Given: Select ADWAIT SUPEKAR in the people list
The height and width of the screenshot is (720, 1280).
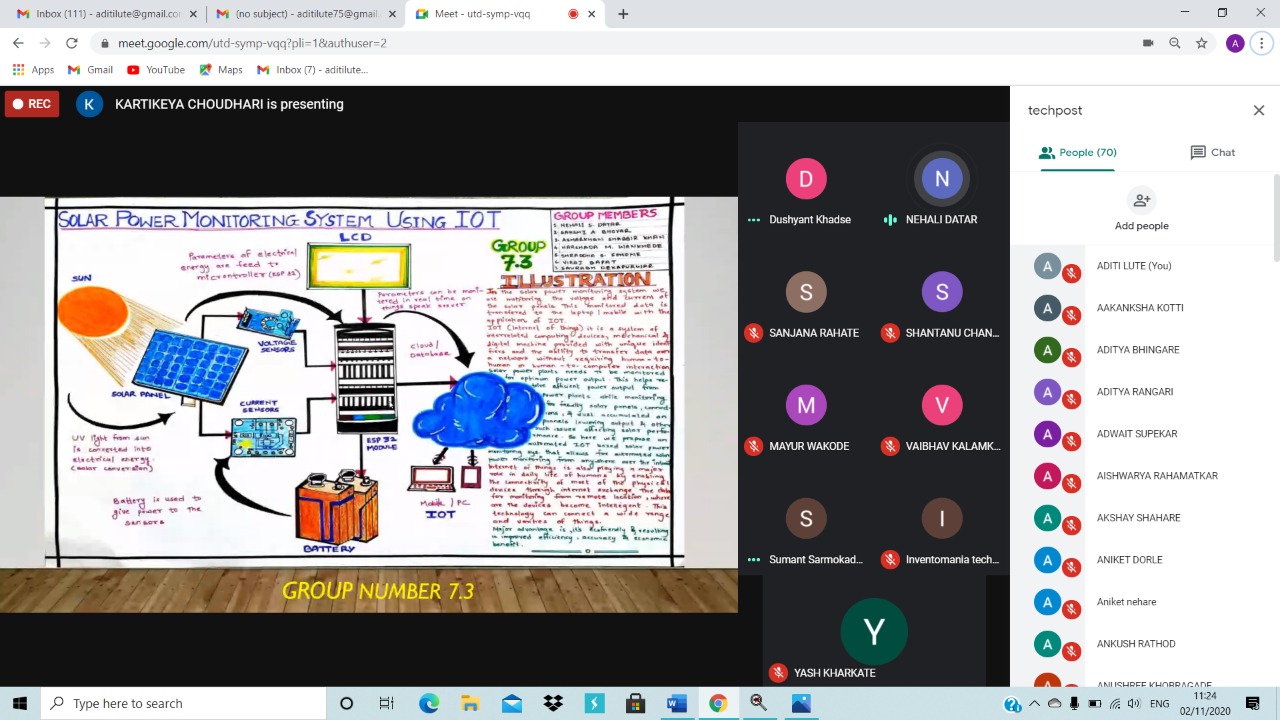Looking at the screenshot, I should tap(1141, 434).
